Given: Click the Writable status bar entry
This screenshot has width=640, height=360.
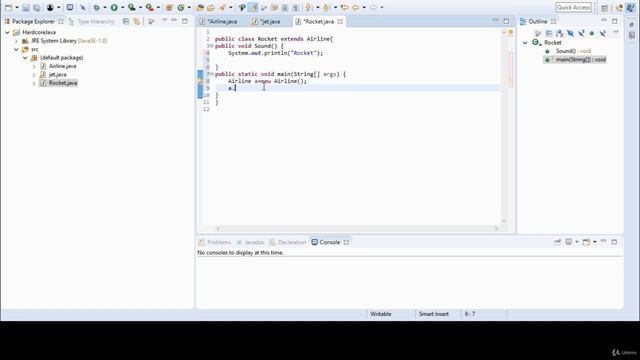Looking at the screenshot, I should [x=381, y=314].
